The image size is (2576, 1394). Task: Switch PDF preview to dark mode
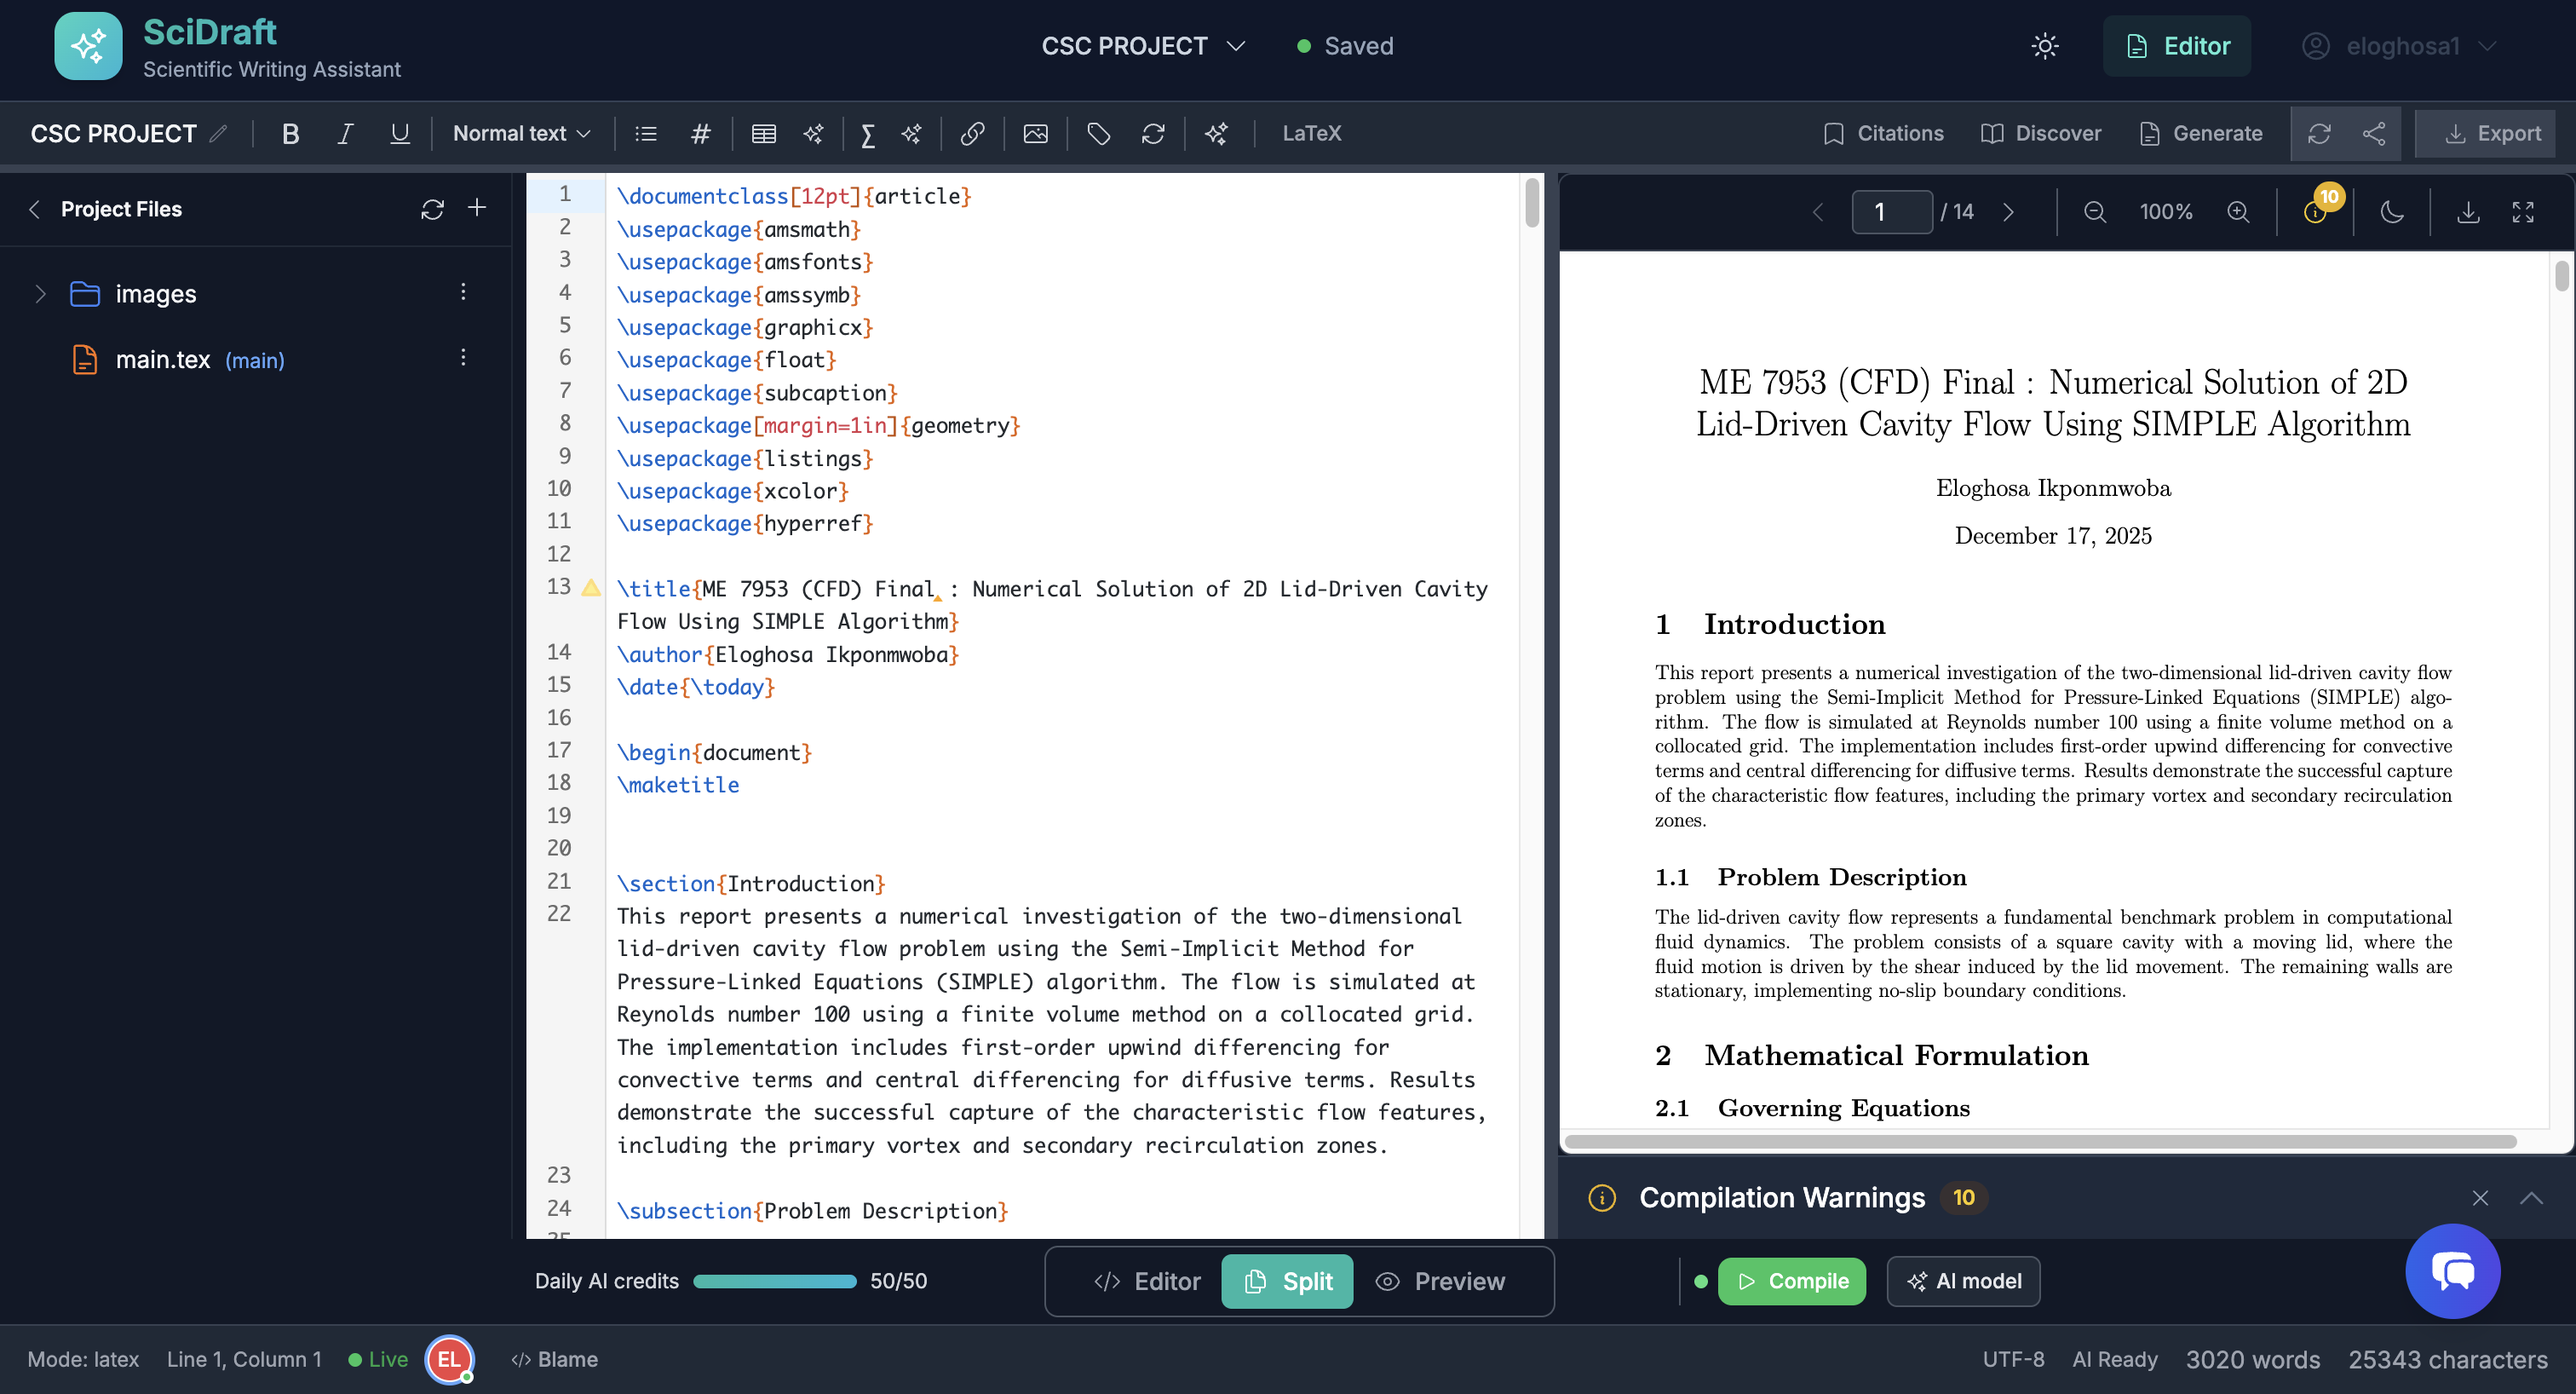point(2392,211)
